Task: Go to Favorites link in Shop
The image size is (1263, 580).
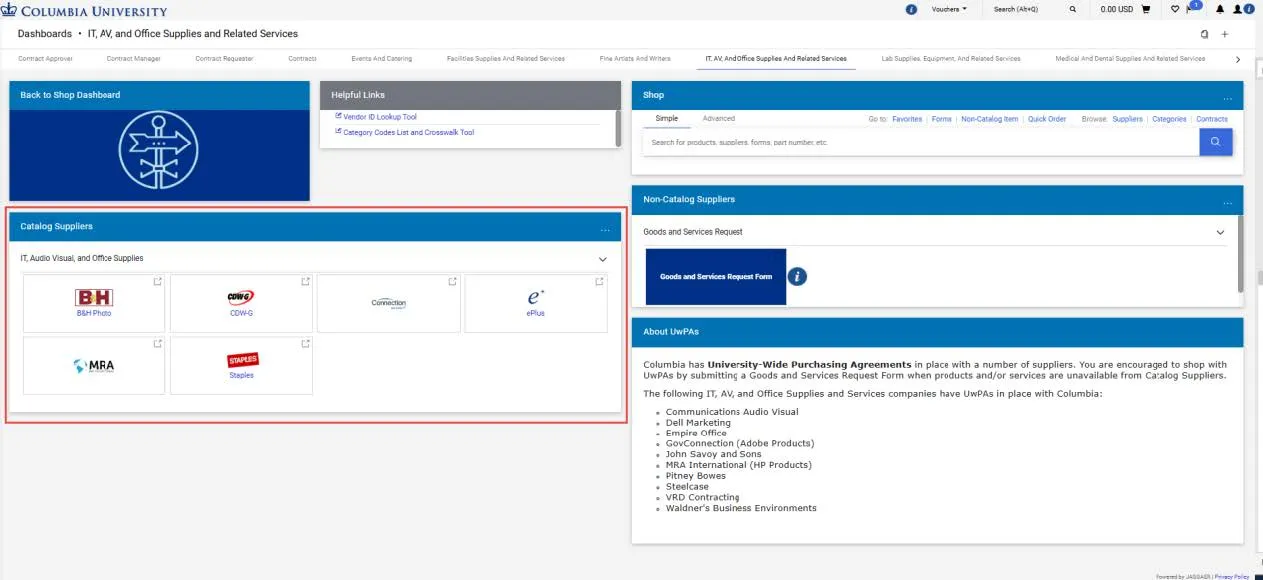Action: [907, 119]
